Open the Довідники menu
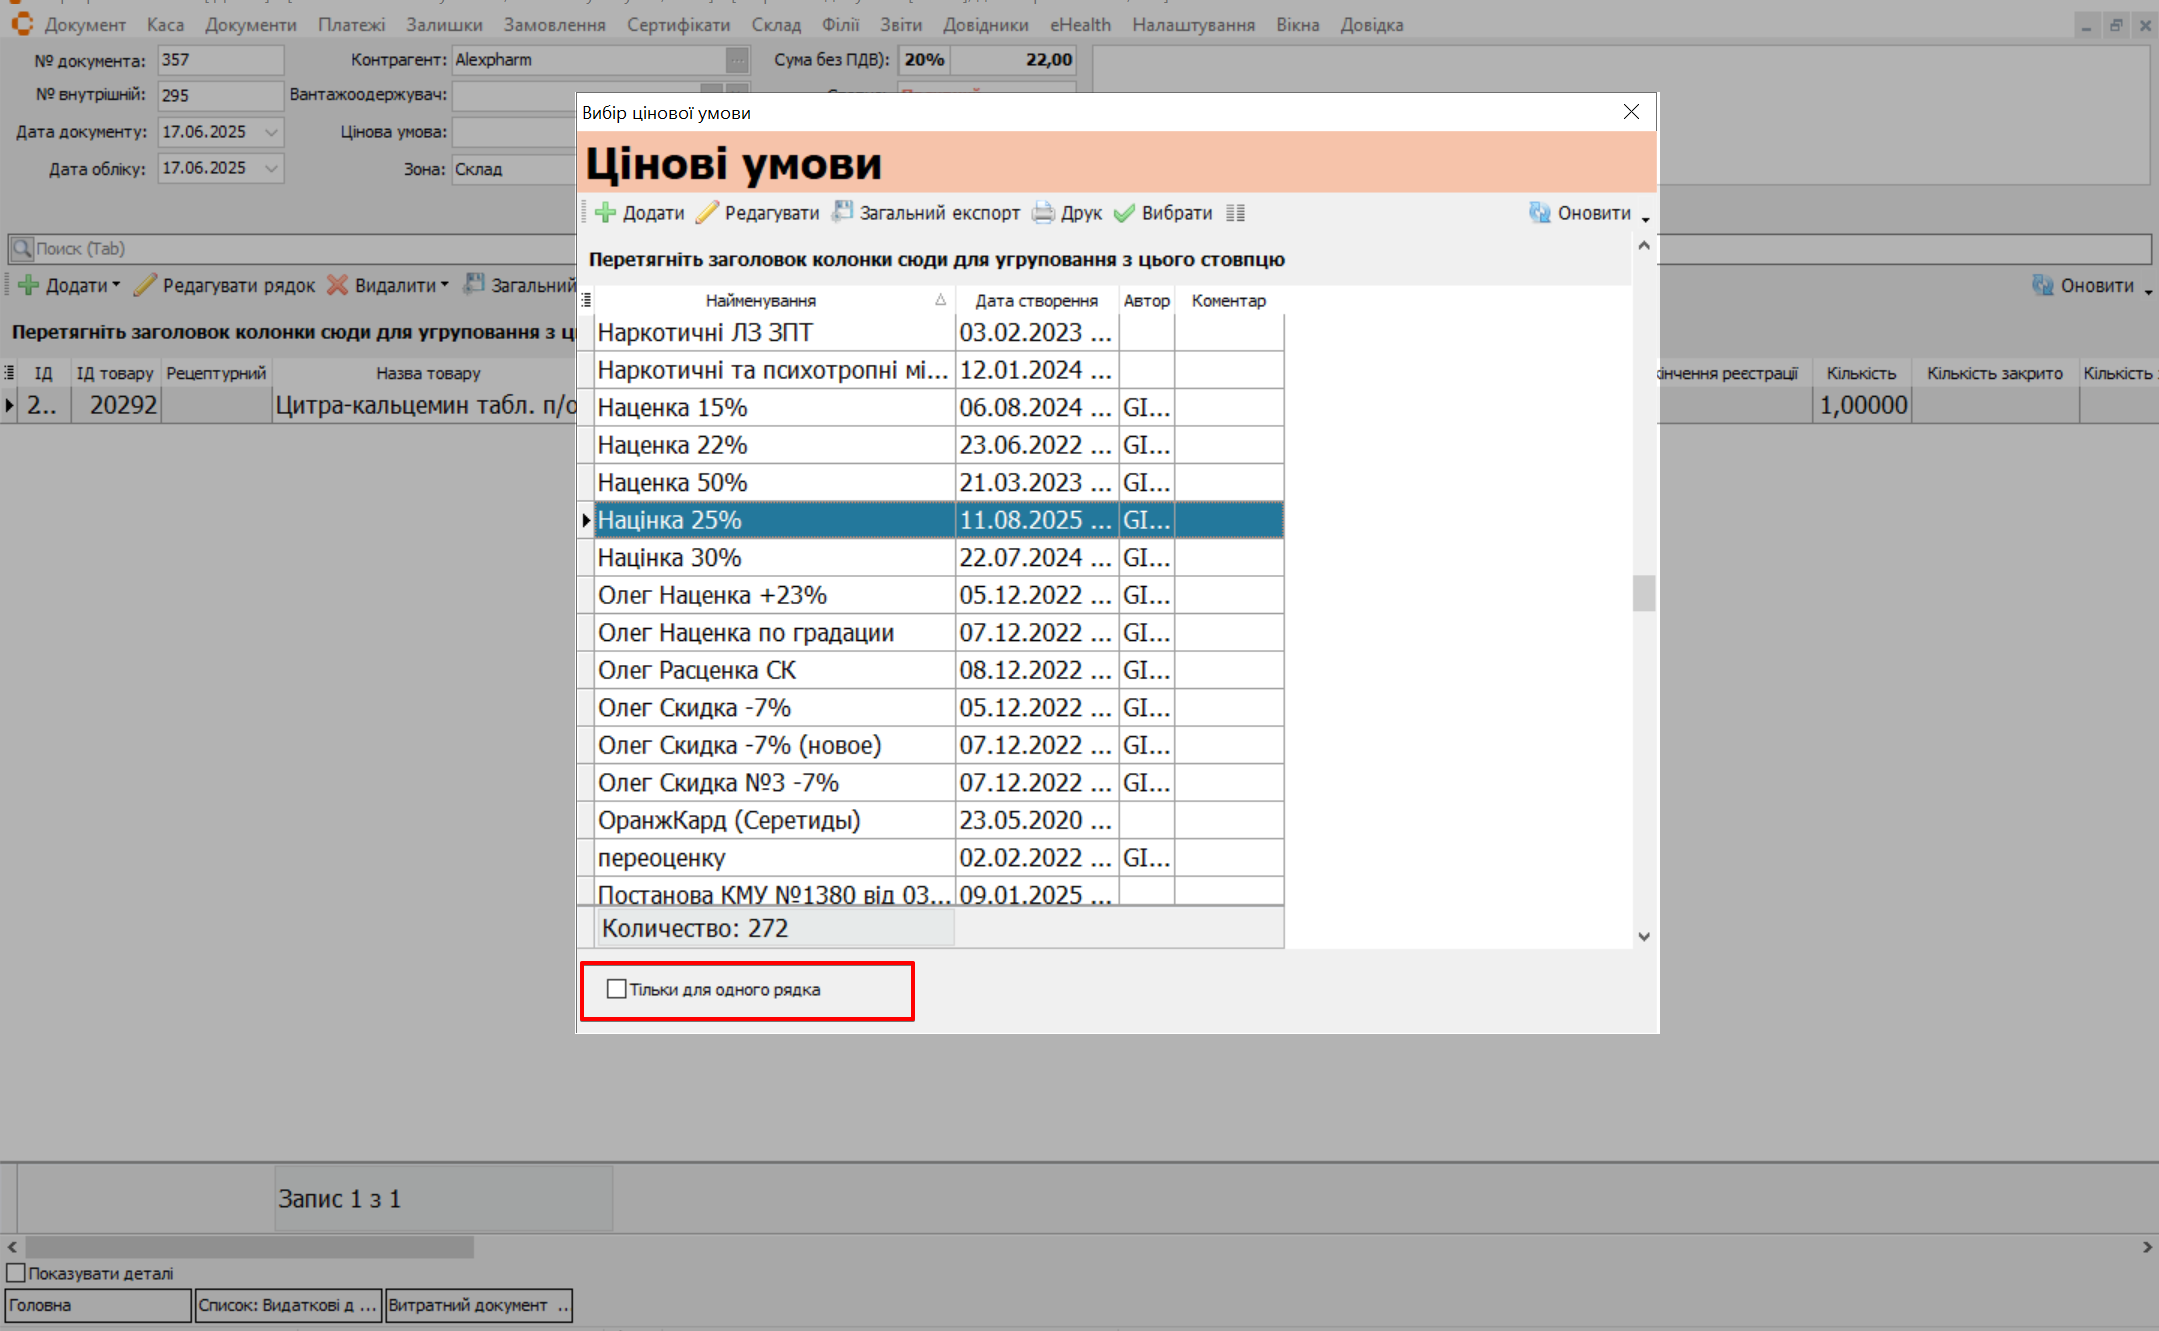The width and height of the screenshot is (2159, 1331). click(985, 25)
